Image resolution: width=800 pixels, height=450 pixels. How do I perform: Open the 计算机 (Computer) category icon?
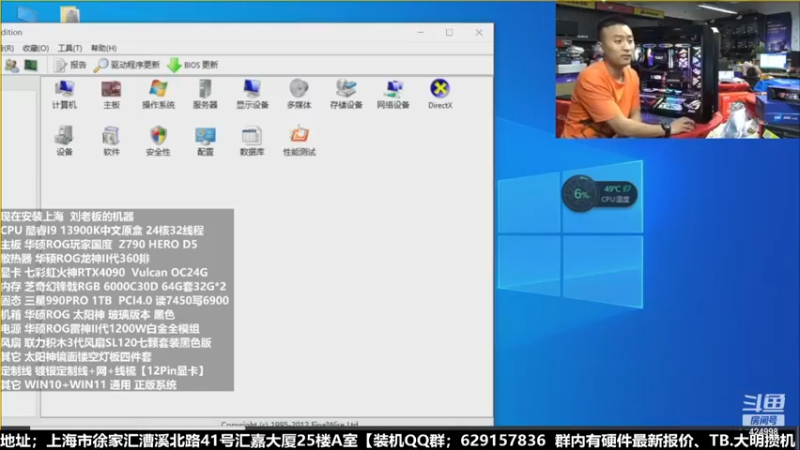click(x=64, y=94)
